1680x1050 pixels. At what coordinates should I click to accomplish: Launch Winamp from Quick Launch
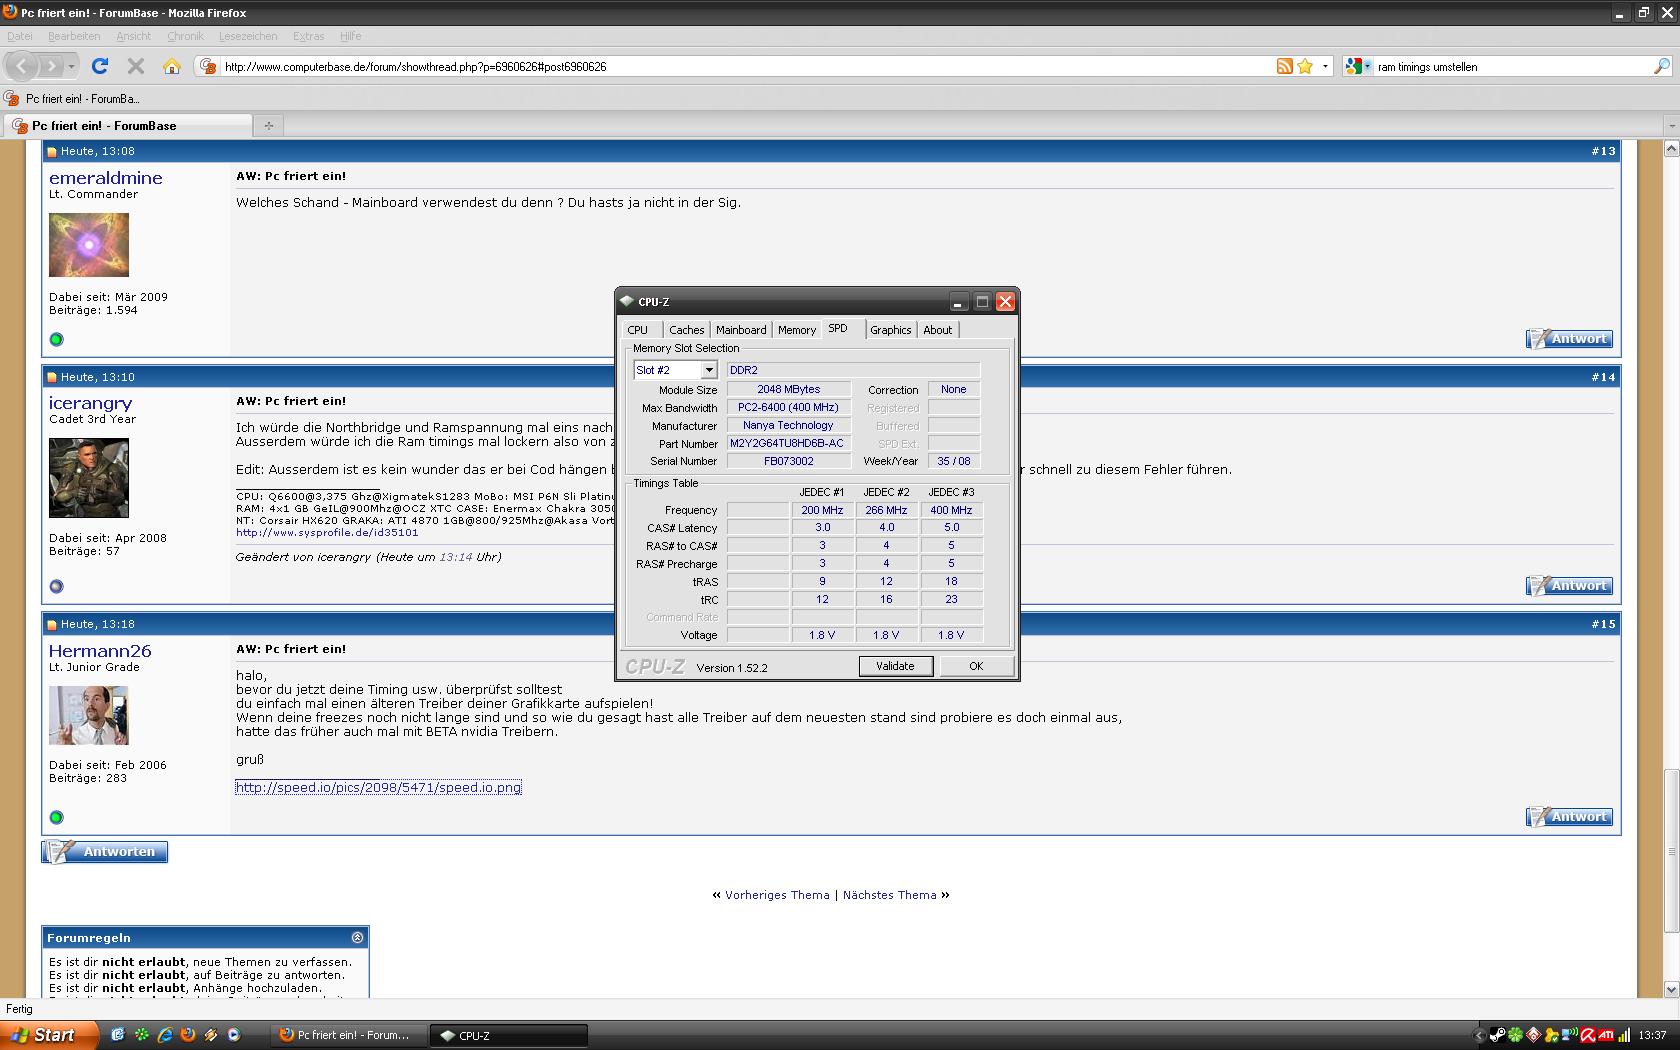click(211, 1035)
